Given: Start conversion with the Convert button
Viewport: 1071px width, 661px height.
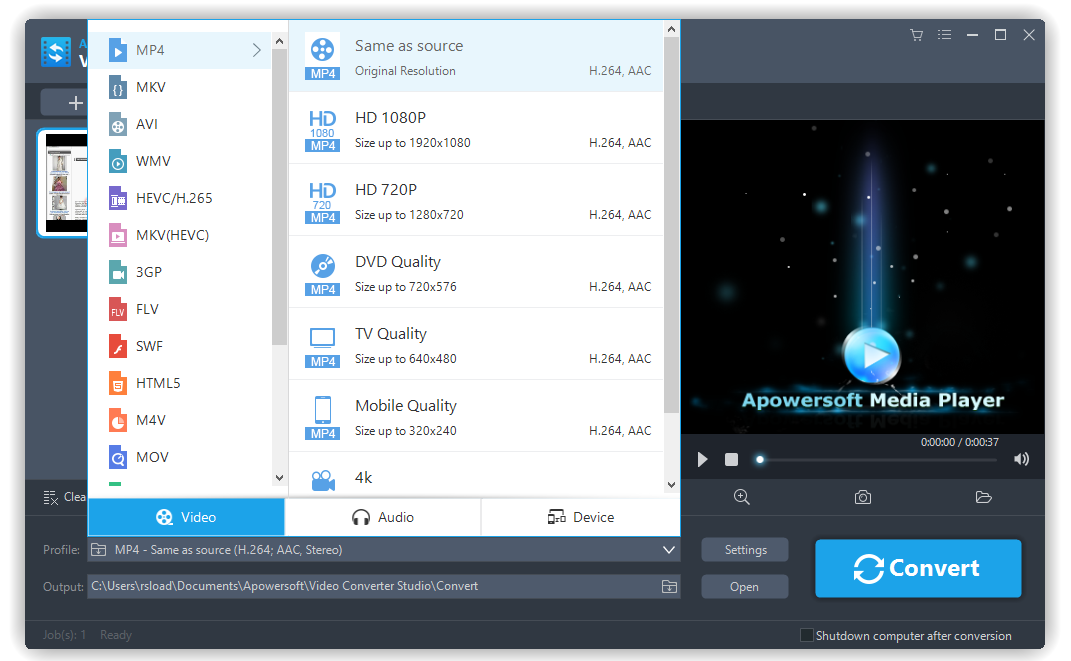Looking at the screenshot, I should 917,568.
